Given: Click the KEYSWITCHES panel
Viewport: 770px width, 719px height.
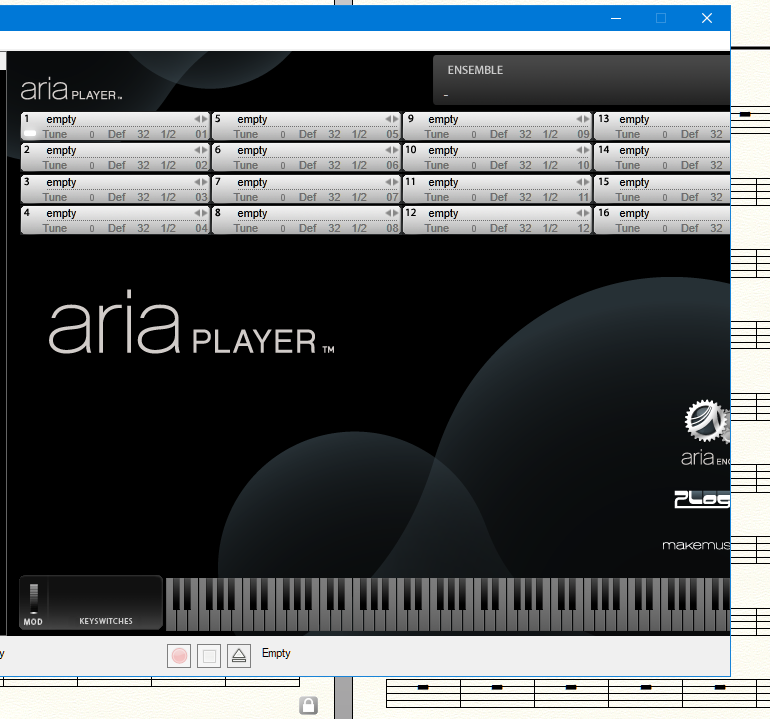Looking at the screenshot, I should (x=106, y=602).
